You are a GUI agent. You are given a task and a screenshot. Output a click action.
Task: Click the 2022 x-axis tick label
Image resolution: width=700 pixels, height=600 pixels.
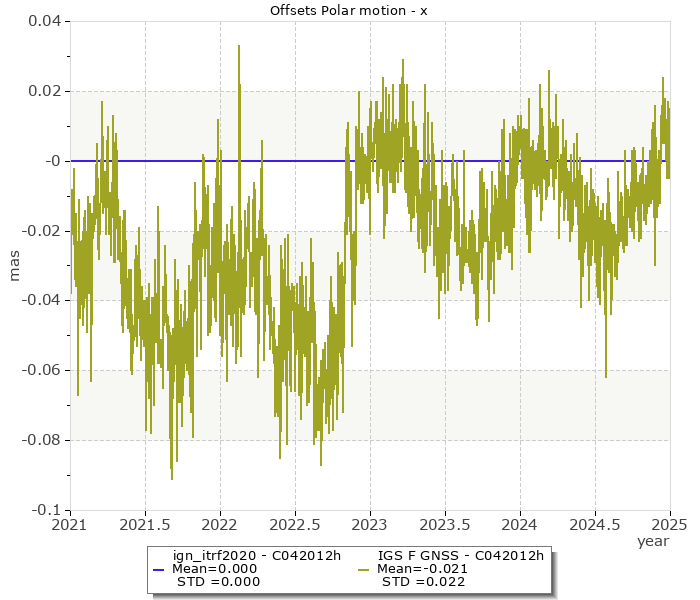(220, 523)
